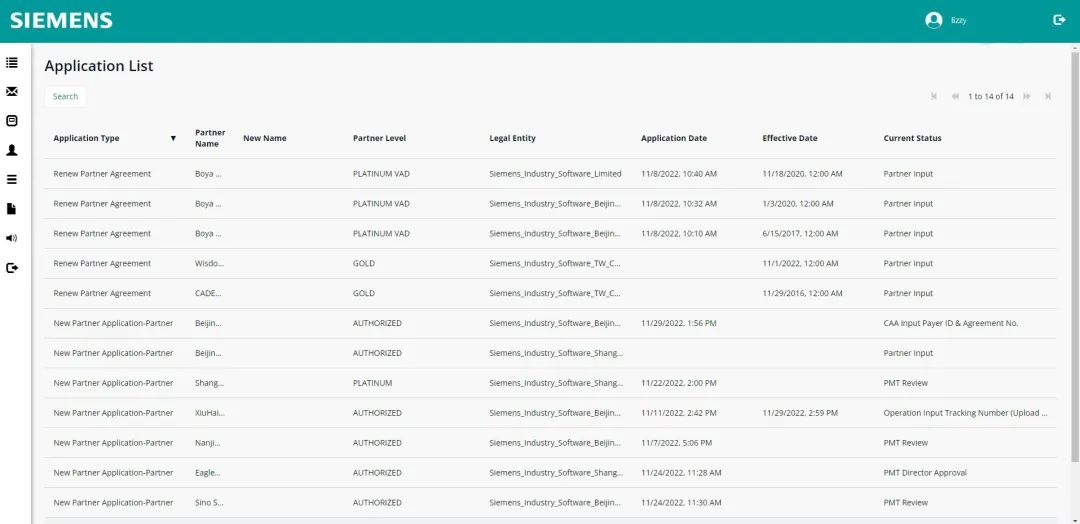The image size is (1080, 524).
Task: Click effective date 1/3/2020, 12:00 AM
Action: pyautogui.click(x=798, y=204)
